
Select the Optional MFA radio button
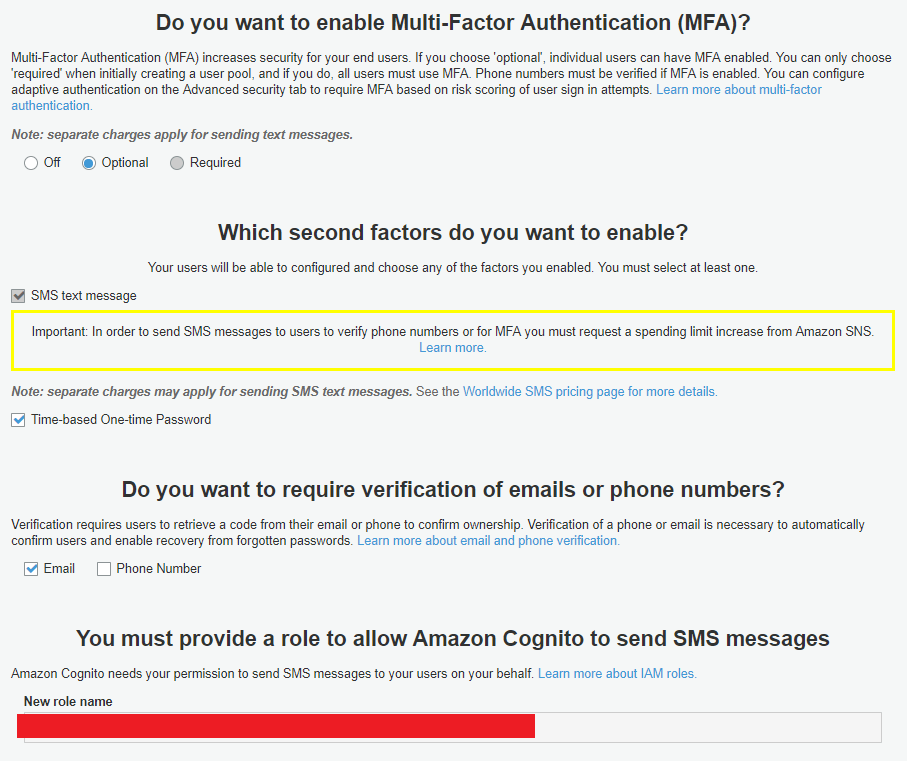tap(88, 162)
